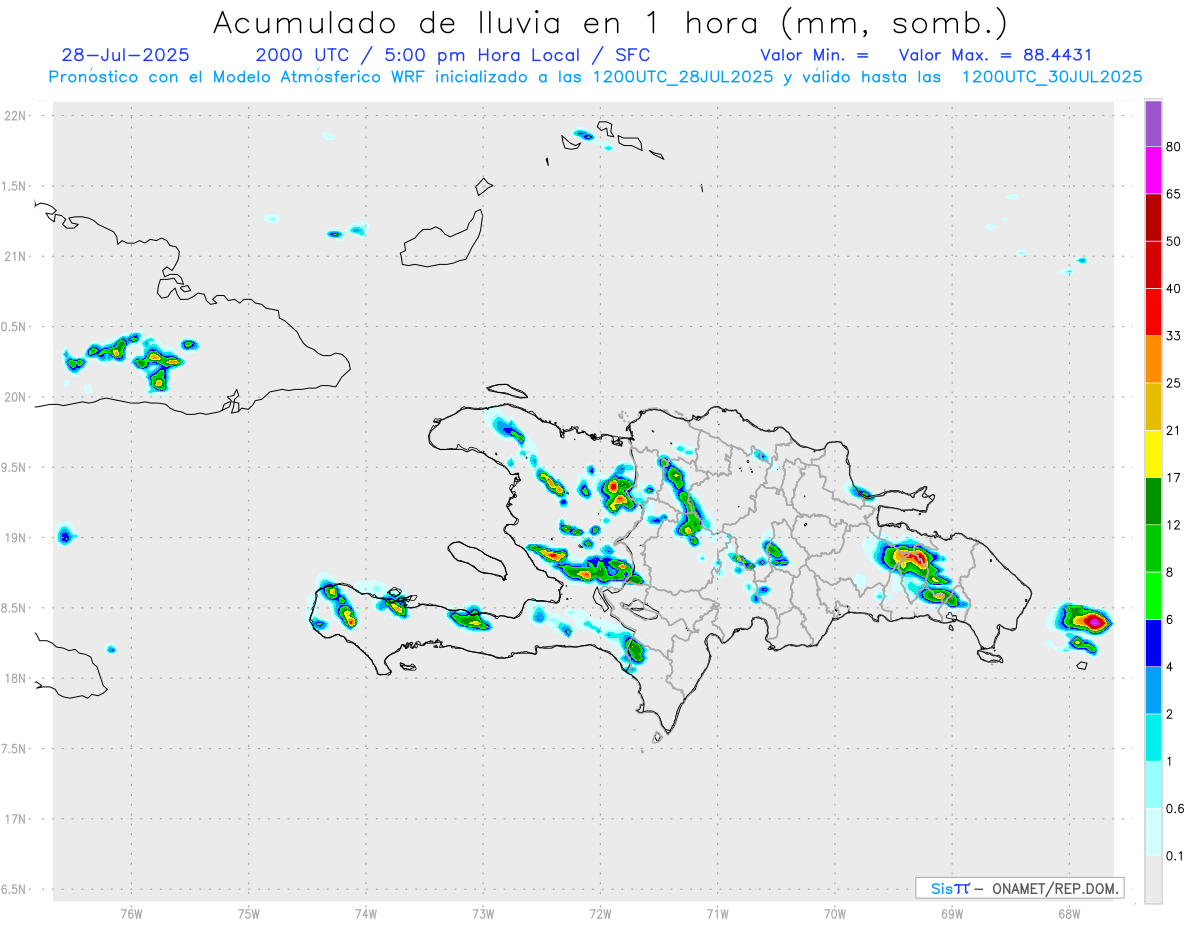Pick the cyan swatch between 1 and 2

point(1153,737)
